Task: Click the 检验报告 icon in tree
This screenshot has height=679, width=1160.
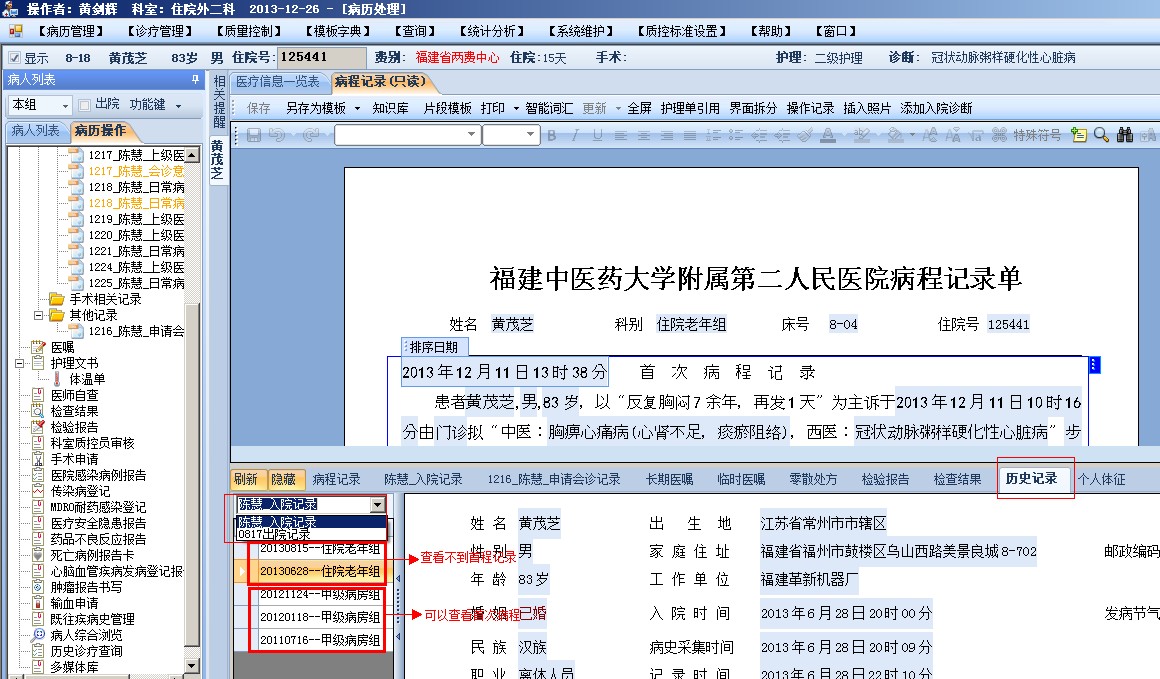Action: pos(38,427)
